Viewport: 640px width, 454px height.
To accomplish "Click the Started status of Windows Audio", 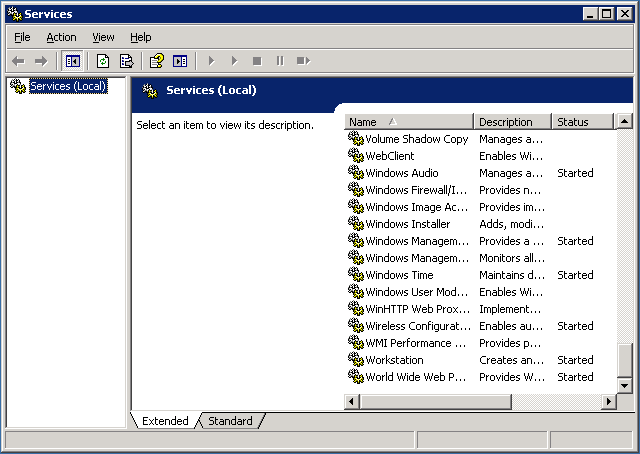I will 575,173.
